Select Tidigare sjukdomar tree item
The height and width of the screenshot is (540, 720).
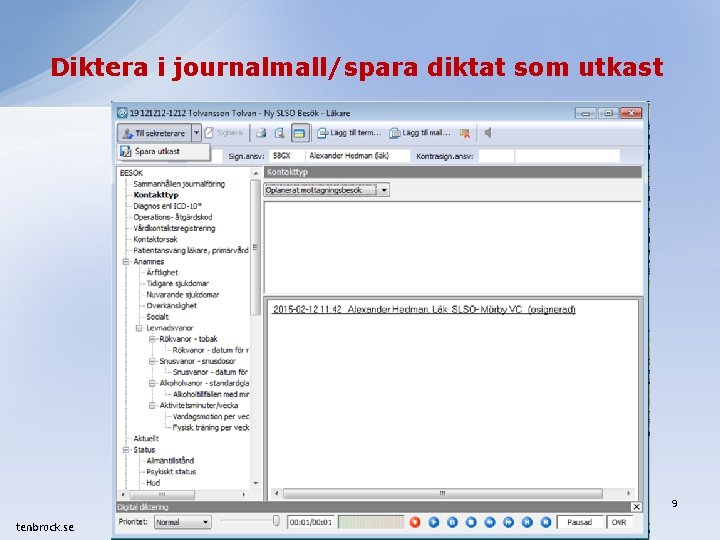pyautogui.click(x=177, y=283)
